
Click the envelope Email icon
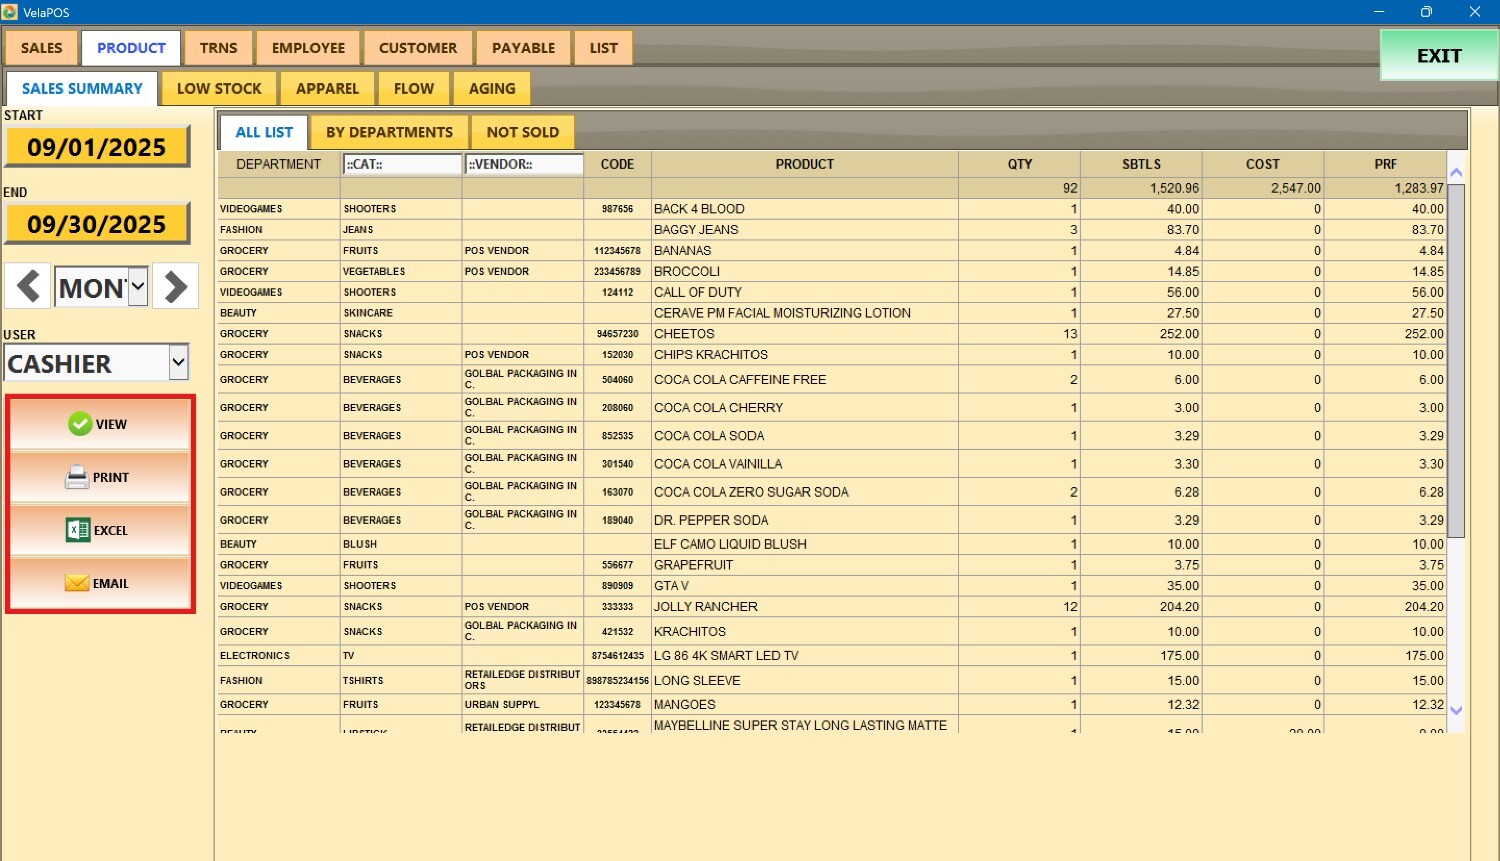coord(77,584)
